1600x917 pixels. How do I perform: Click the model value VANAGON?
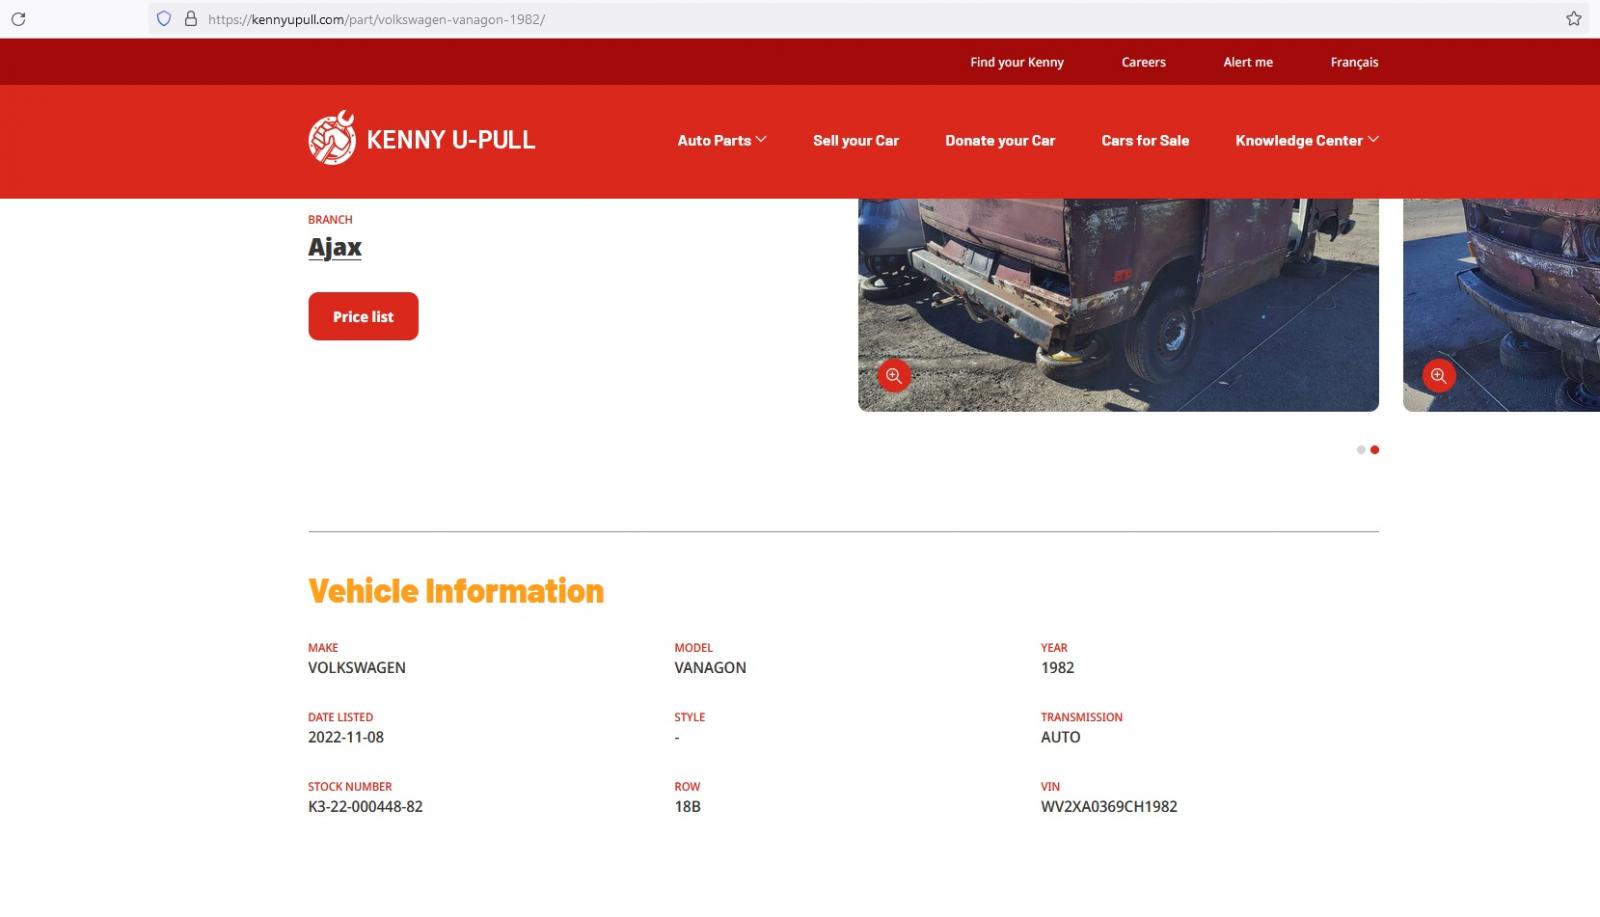(710, 668)
